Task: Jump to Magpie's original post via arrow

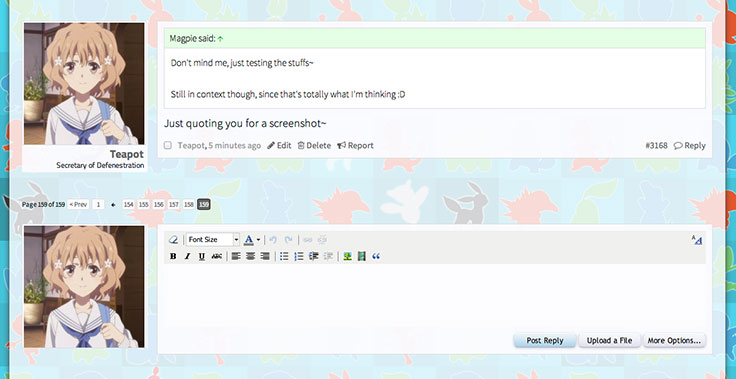Action: click(x=220, y=39)
